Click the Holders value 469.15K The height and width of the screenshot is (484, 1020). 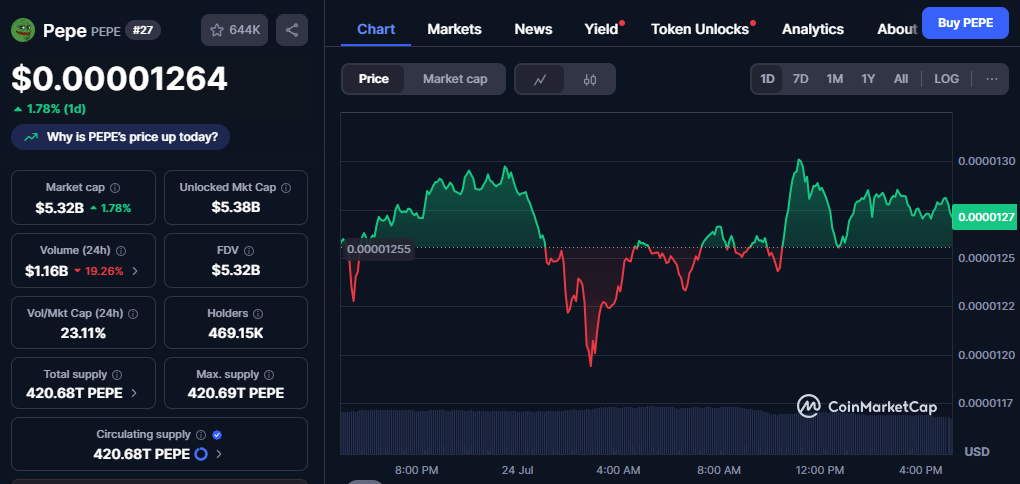235,333
